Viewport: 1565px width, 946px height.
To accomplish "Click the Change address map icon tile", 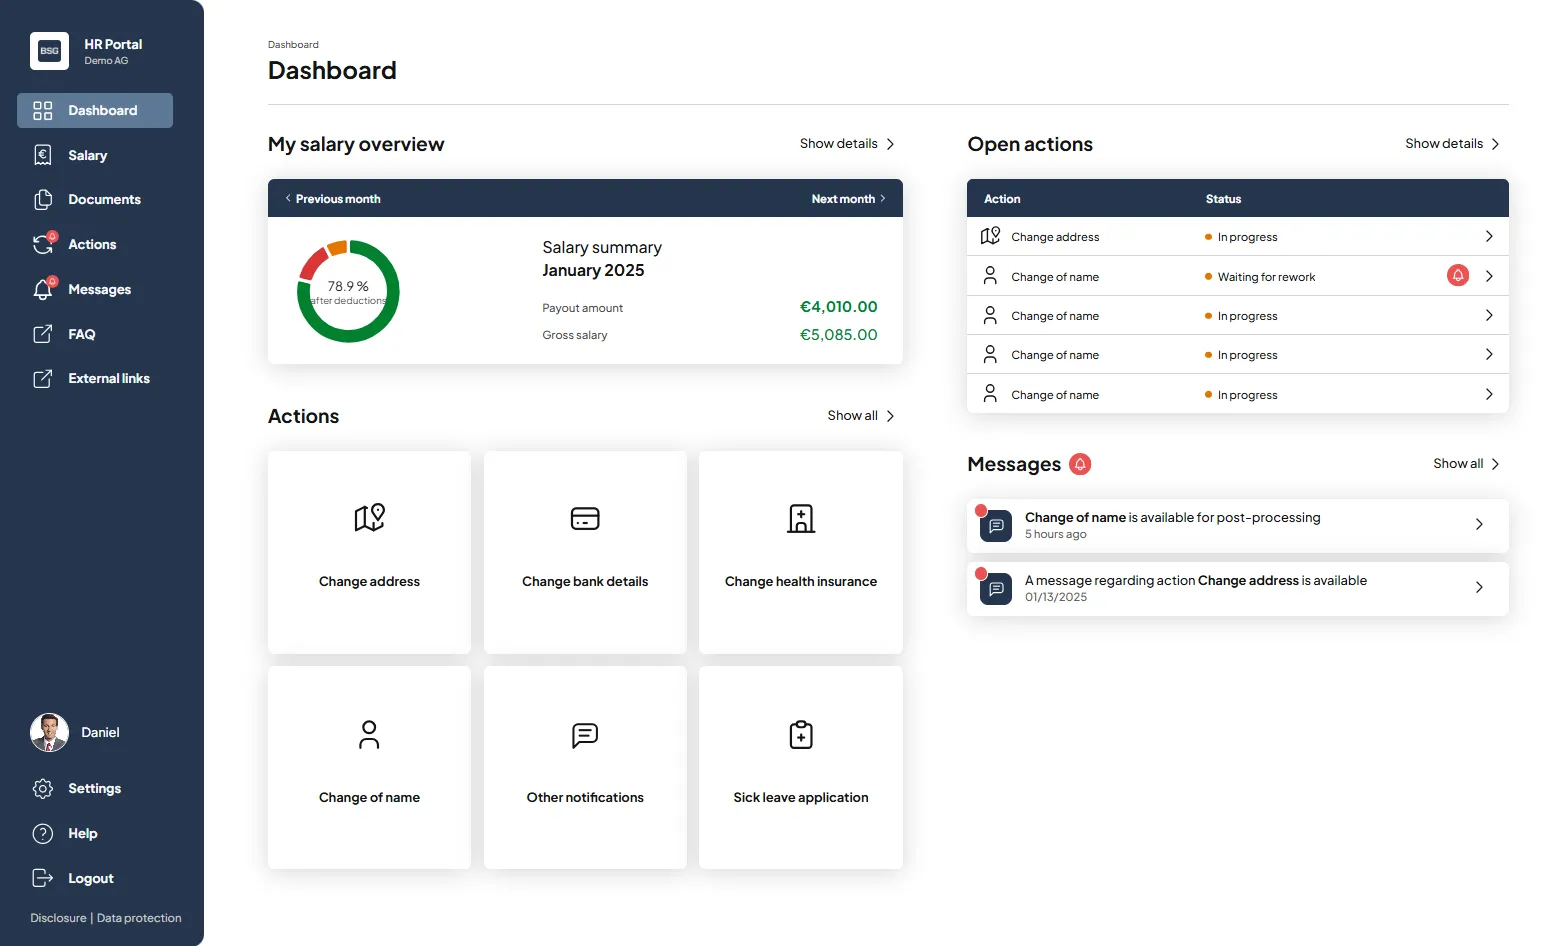I will (369, 518).
